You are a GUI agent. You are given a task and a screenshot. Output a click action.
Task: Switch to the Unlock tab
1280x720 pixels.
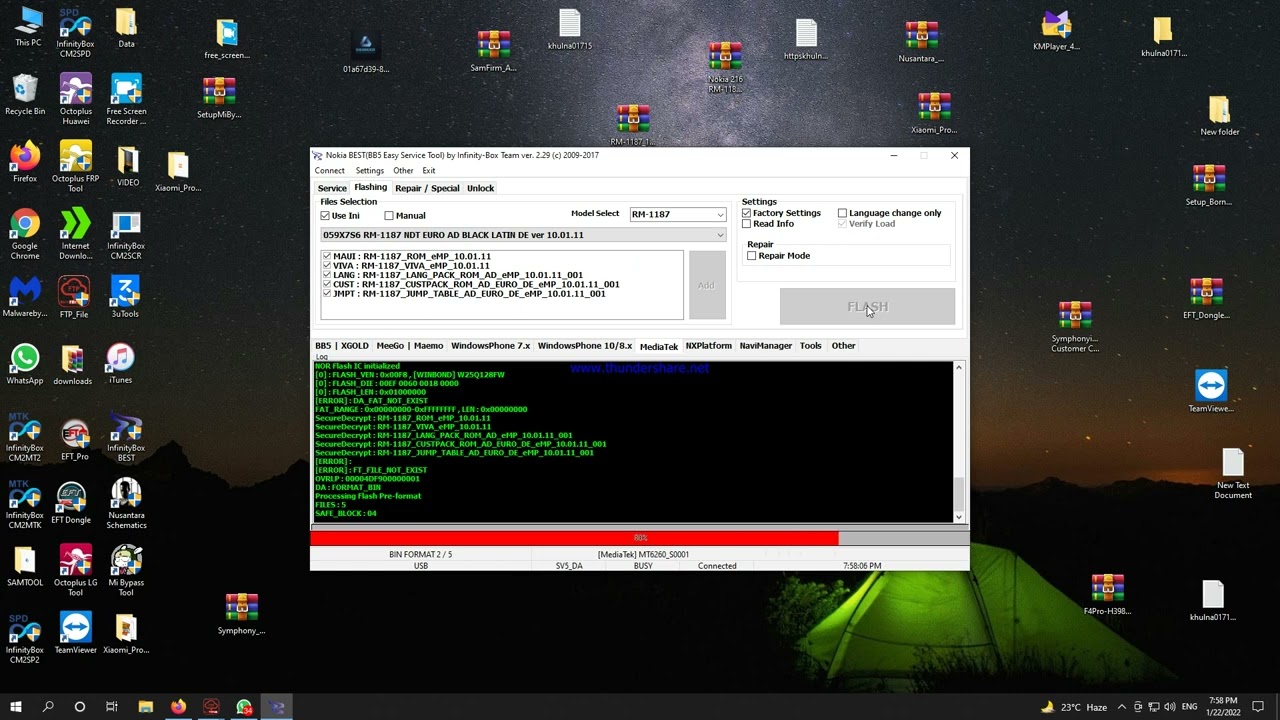click(x=480, y=188)
